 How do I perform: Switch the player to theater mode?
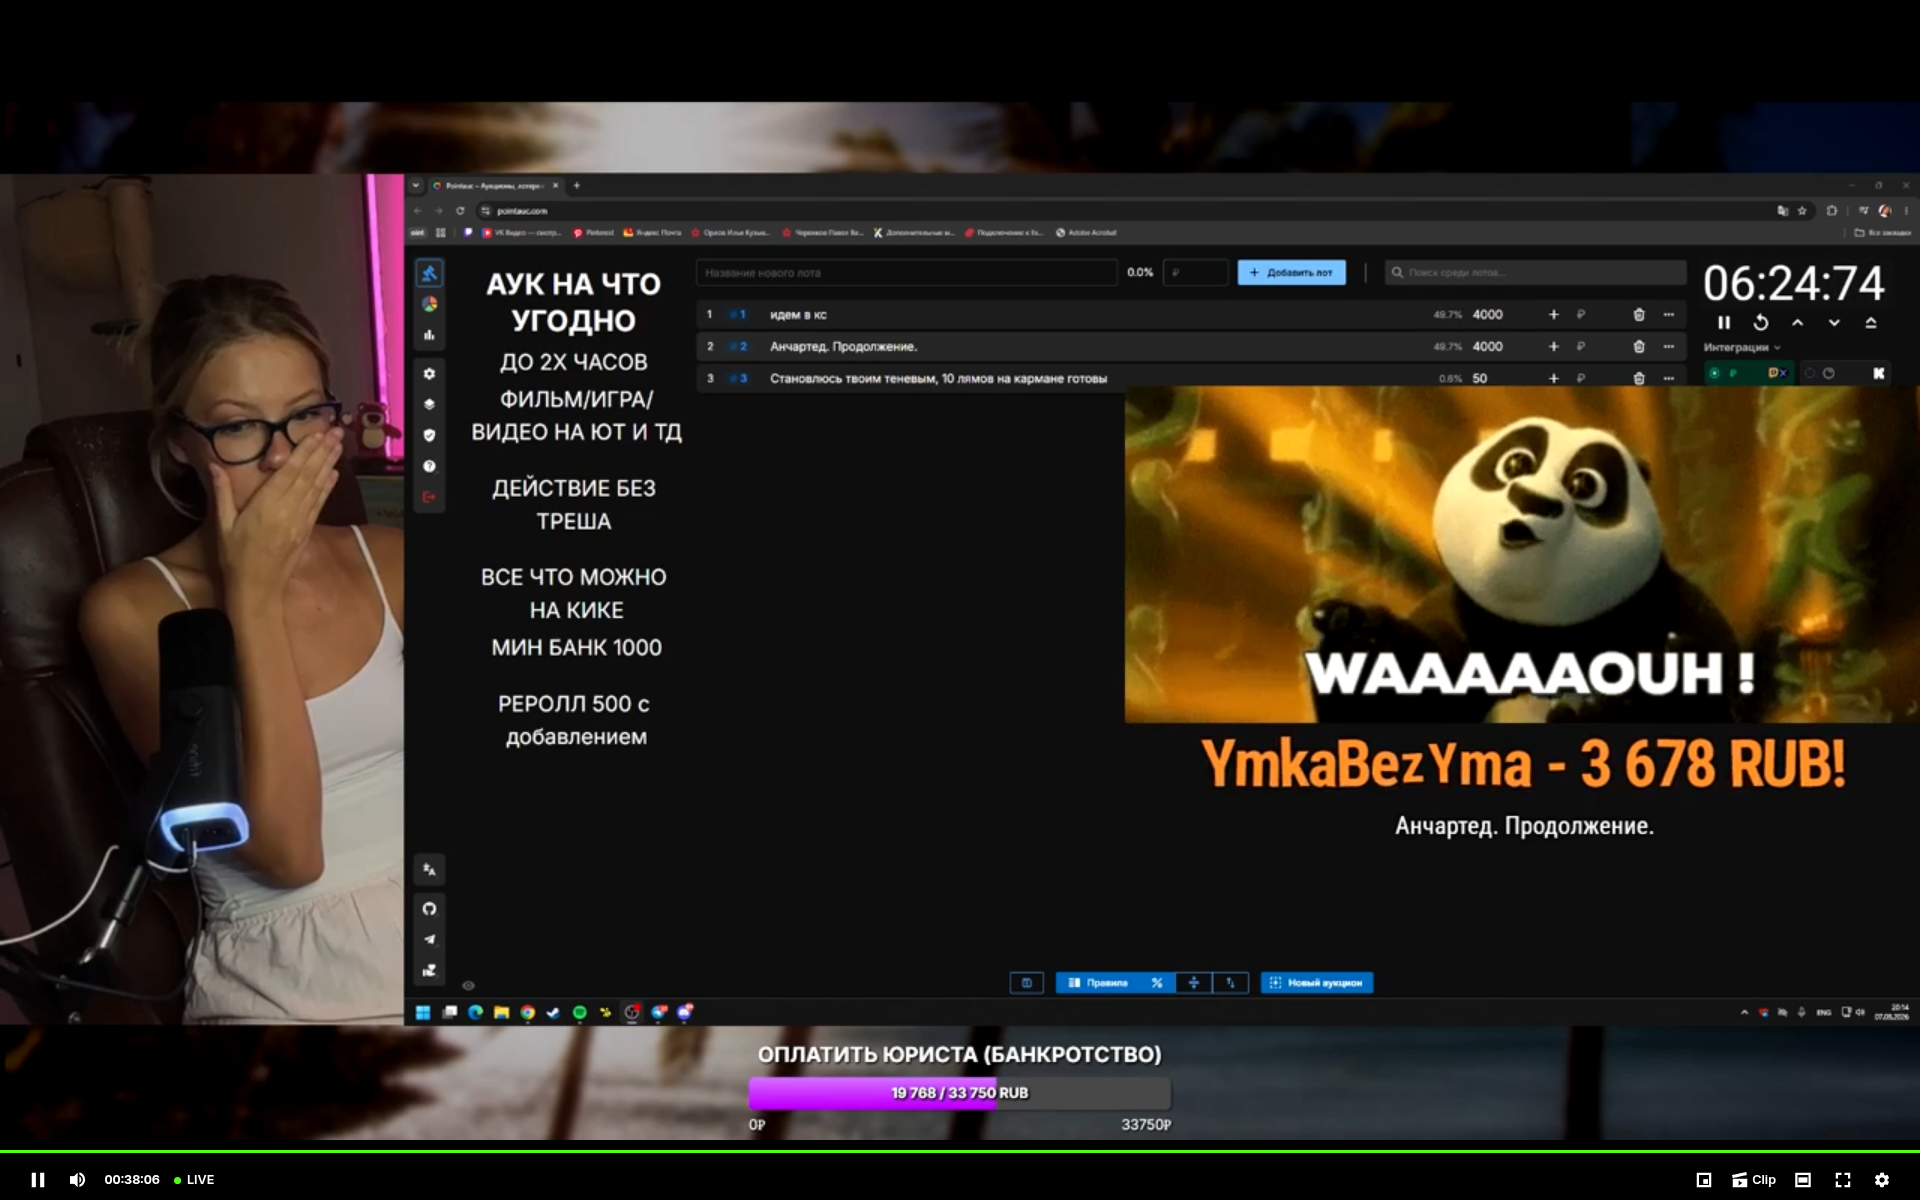coord(1803,1180)
